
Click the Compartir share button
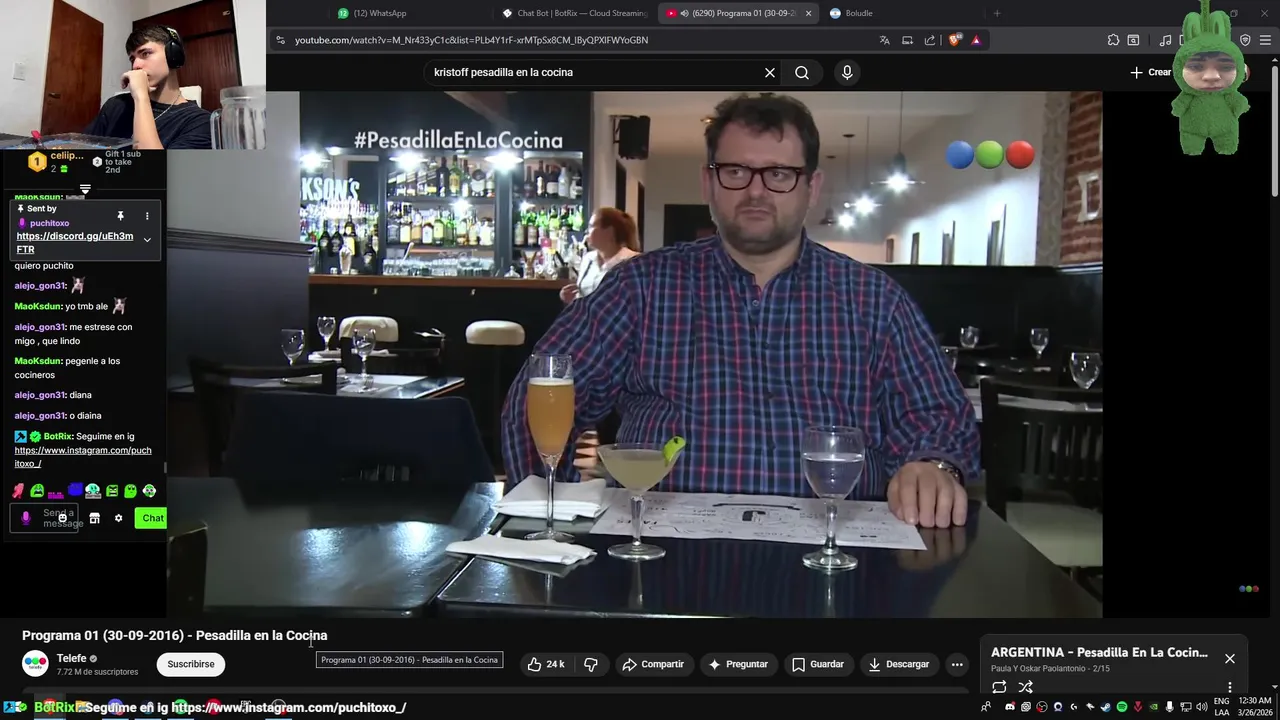653,664
